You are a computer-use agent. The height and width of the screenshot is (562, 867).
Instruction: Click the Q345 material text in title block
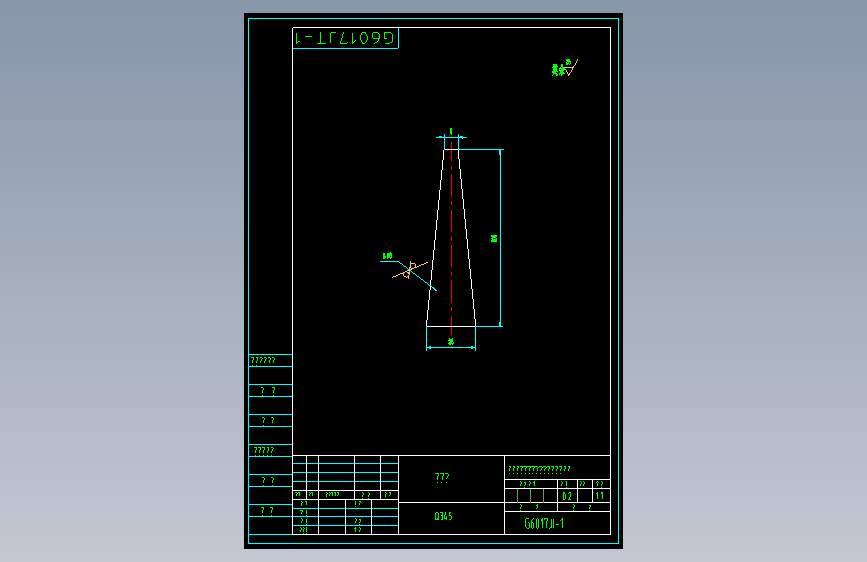[443, 516]
